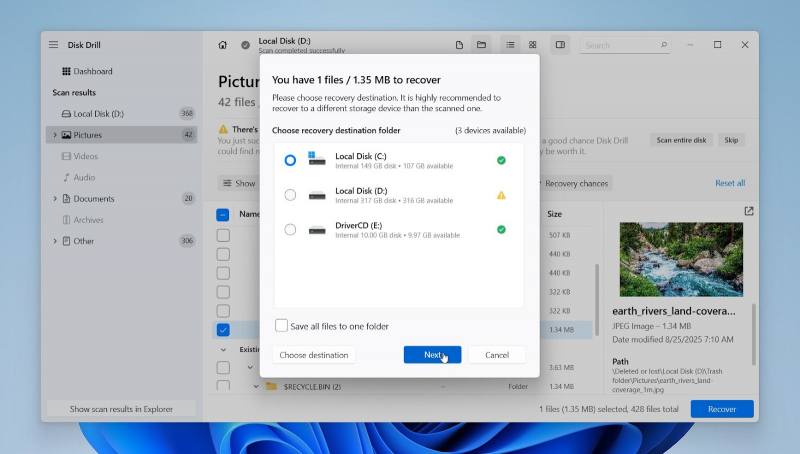This screenshot has width=800, height=454.
Task: Open the Archives category
Action: (x=83, y=220)
